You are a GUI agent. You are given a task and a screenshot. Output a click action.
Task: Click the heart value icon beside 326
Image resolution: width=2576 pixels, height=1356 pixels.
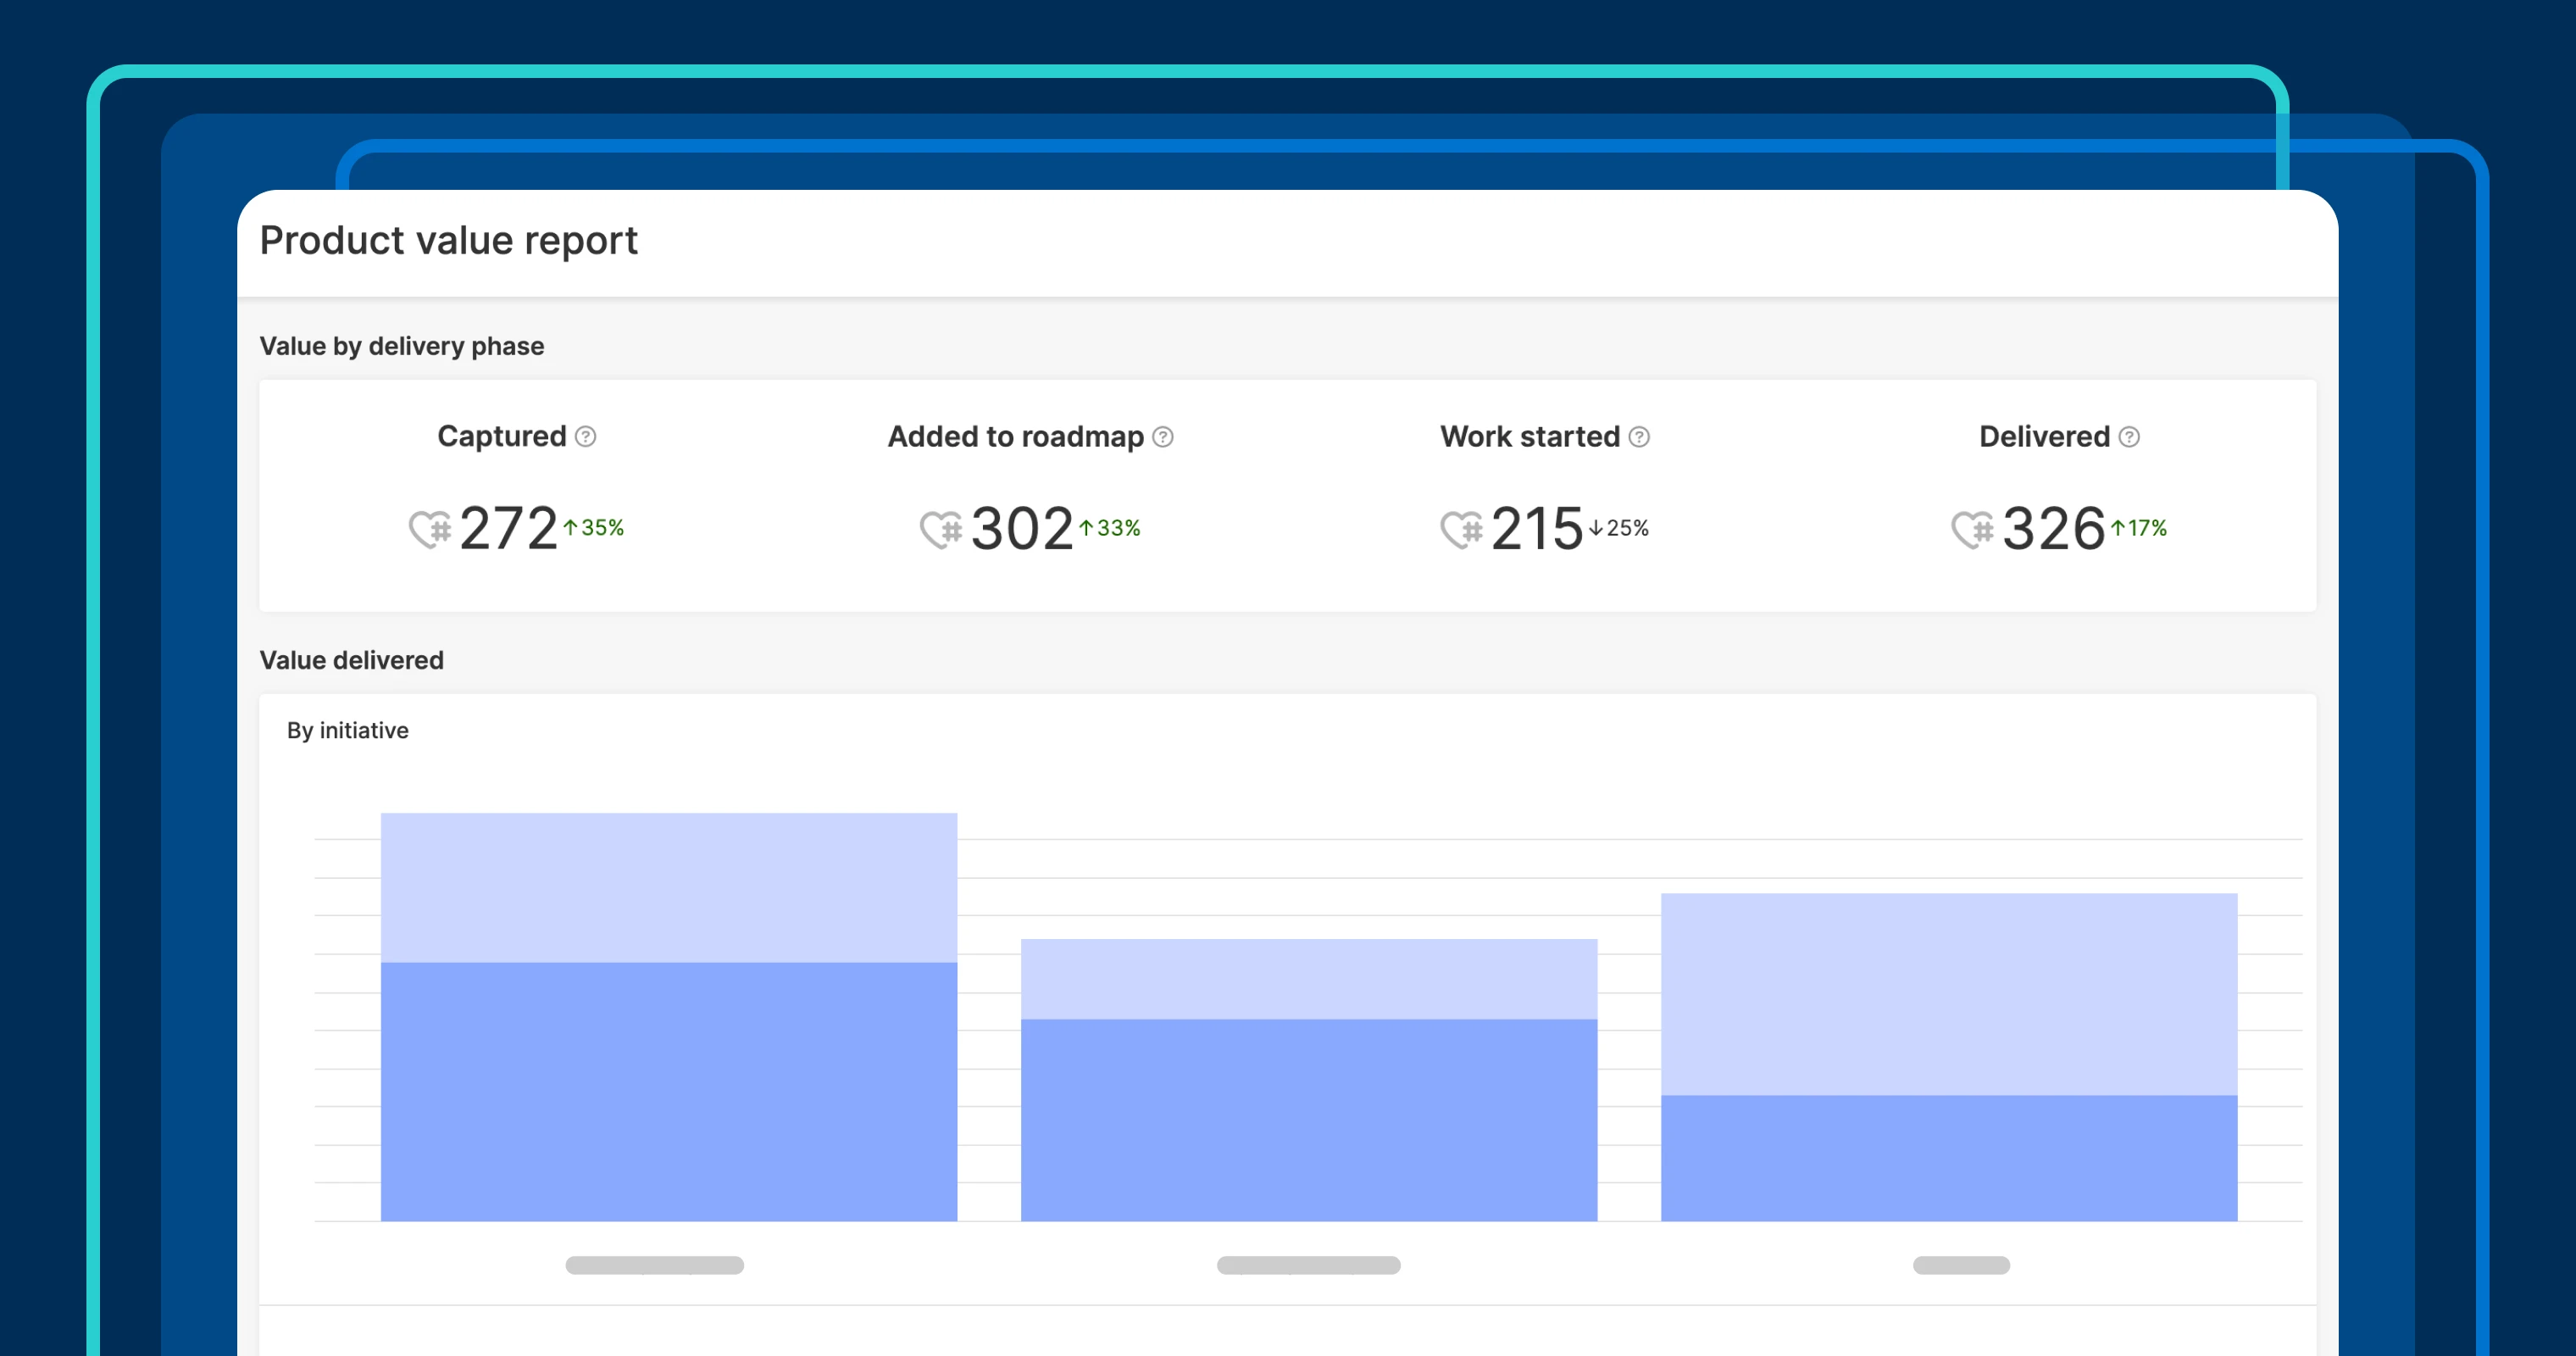tap(1972, 529)
